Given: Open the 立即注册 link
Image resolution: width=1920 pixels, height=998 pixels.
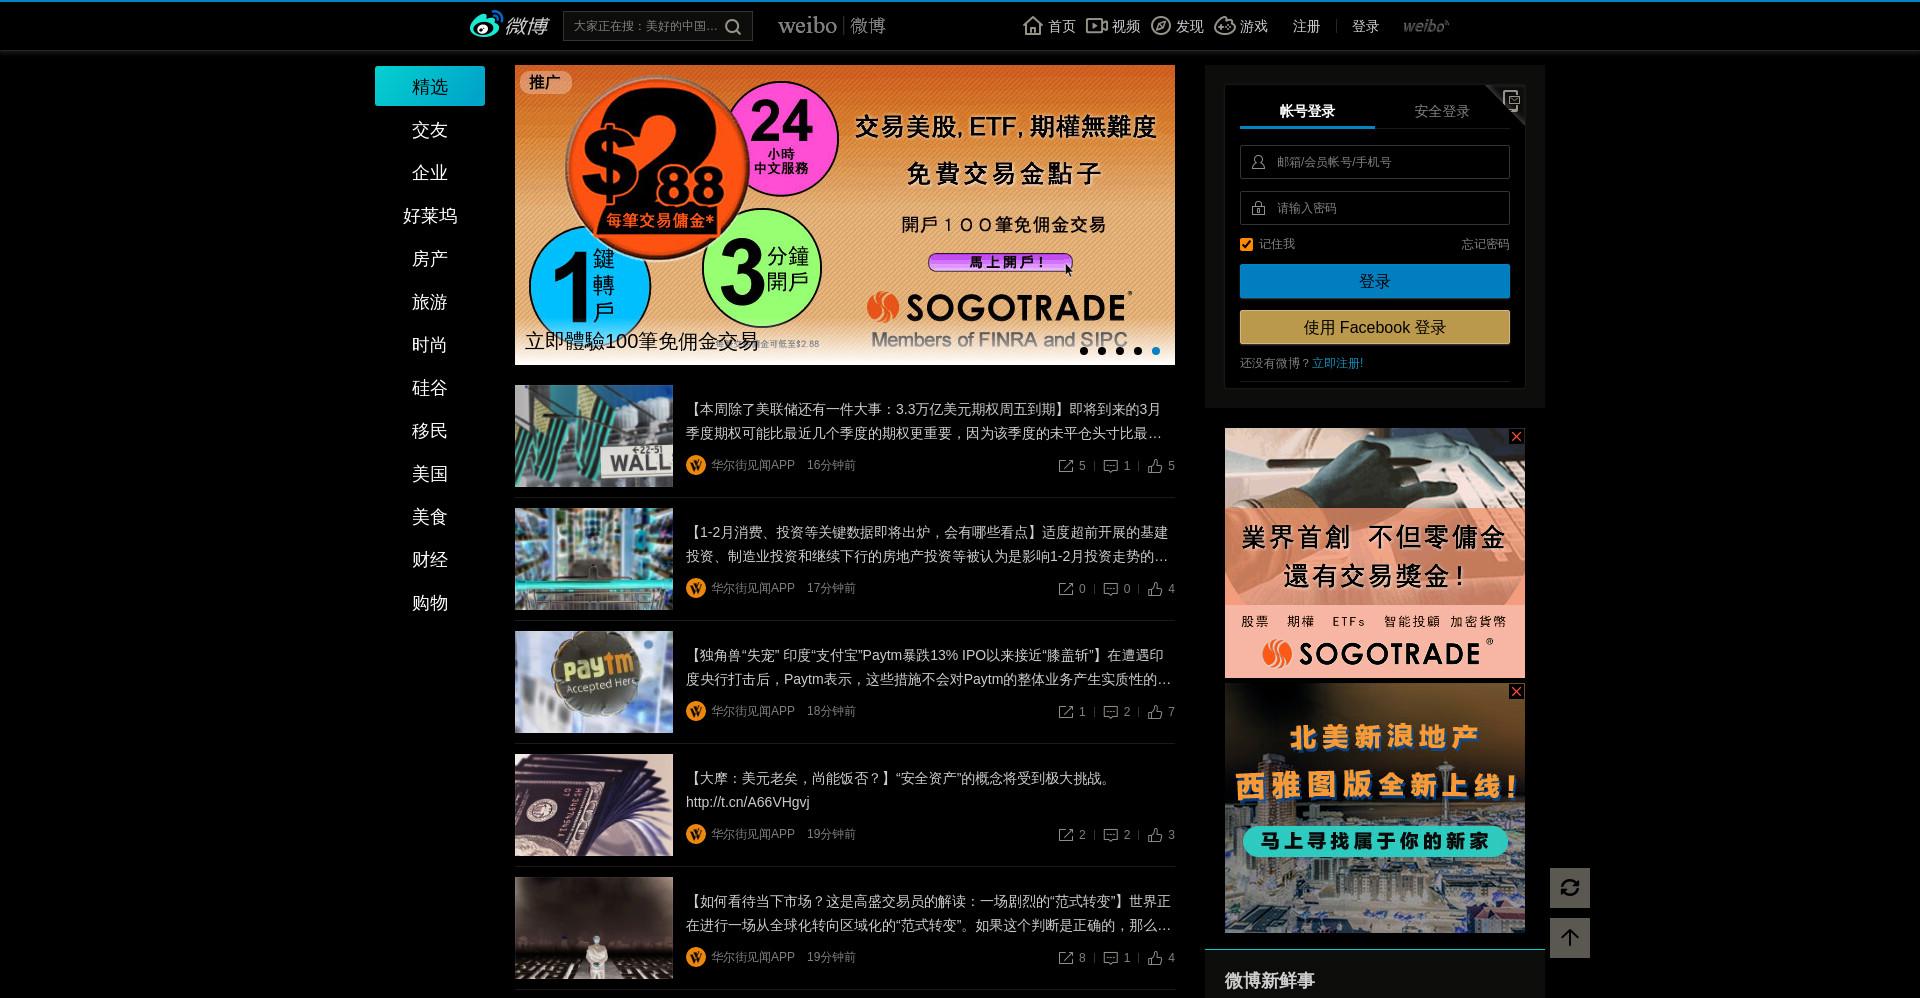Looking at the screenshot, I should (x=1337, y=363).
